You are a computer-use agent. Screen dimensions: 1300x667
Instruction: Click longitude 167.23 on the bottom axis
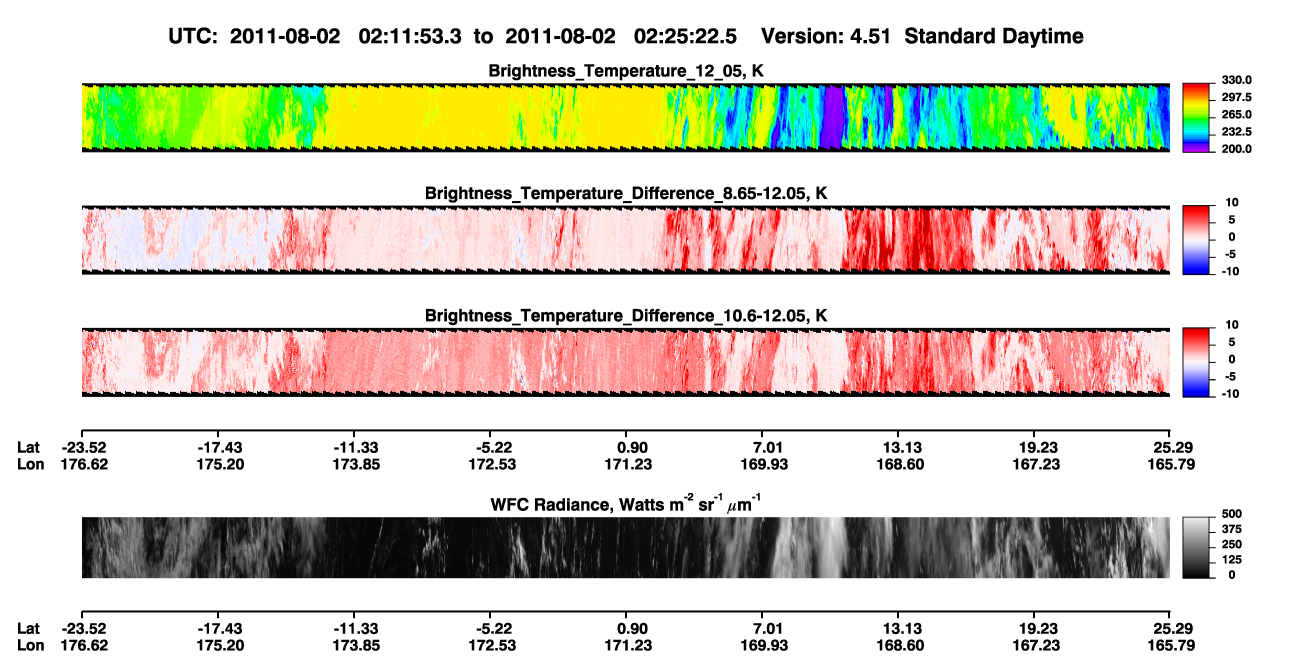pos(1034,645)
